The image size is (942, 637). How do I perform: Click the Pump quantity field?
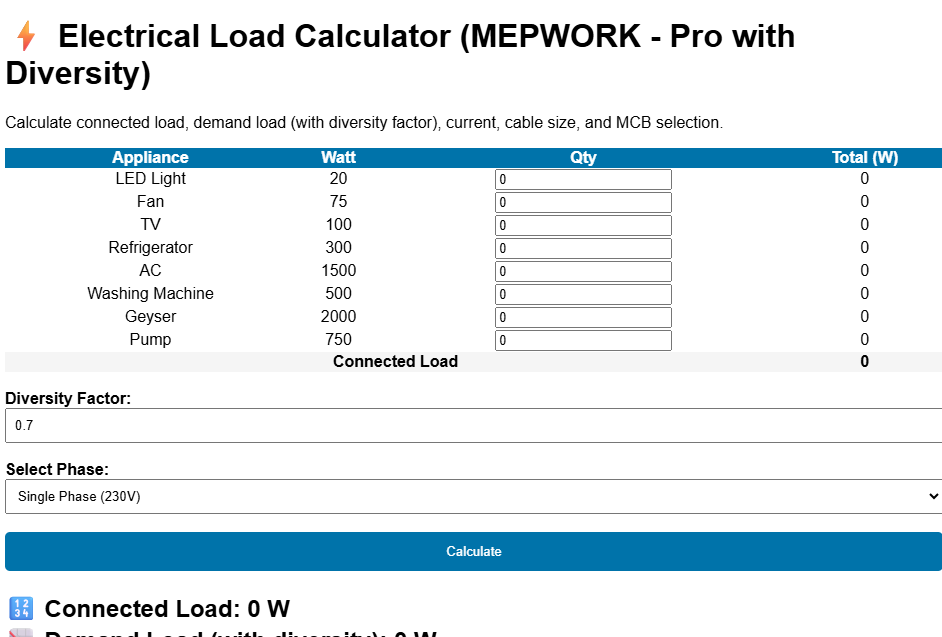(x=583, y=340)
